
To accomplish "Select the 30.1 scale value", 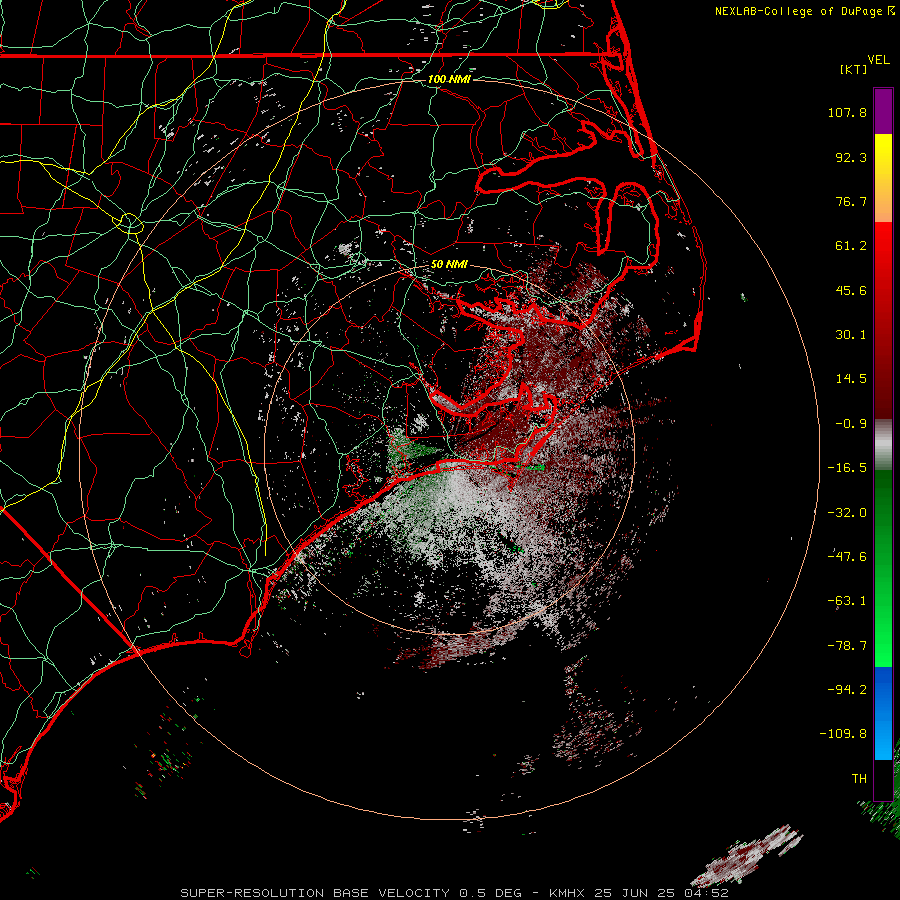I will coord(851,335).
